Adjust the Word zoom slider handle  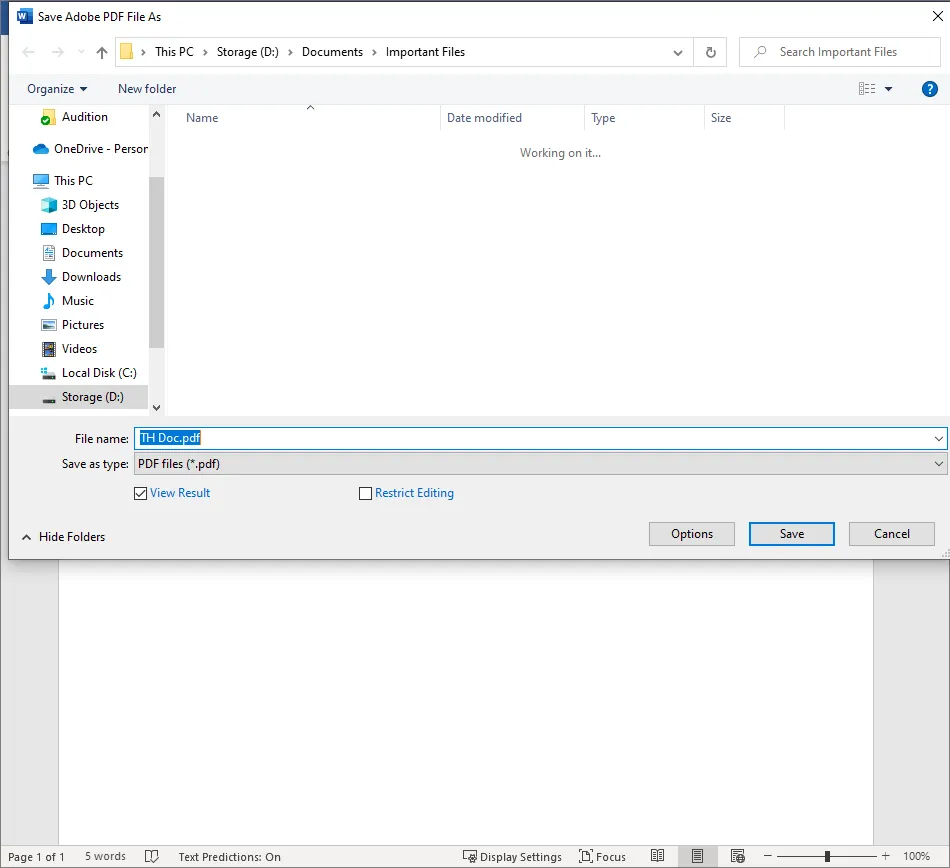pyautogui.click(x=827, y=856)
